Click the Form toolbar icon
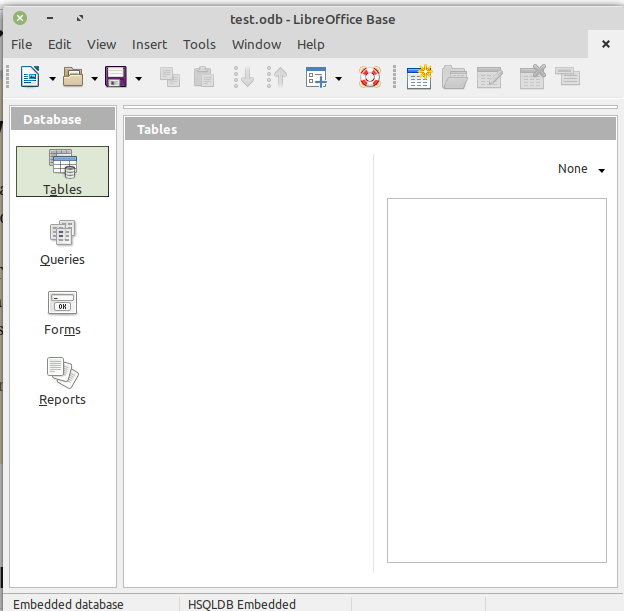The width and height of the screenshot is (624, 611). 317,77
